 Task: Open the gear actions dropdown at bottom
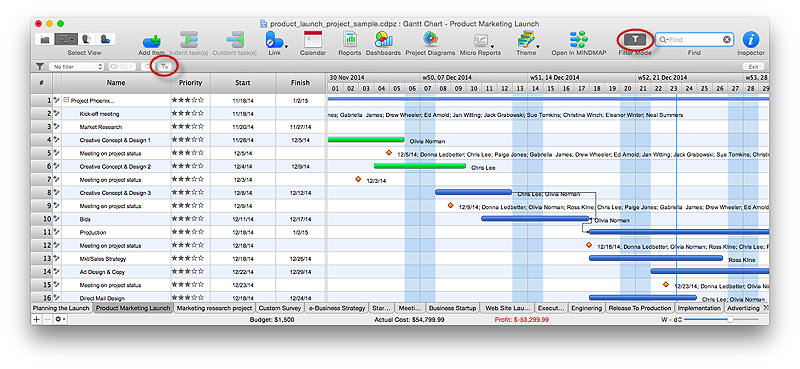click(x=61, y=319)
